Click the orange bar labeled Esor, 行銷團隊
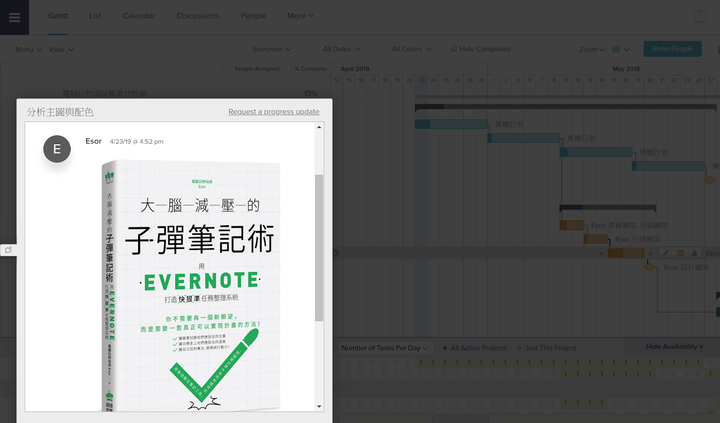 click(x=596, y=239)
